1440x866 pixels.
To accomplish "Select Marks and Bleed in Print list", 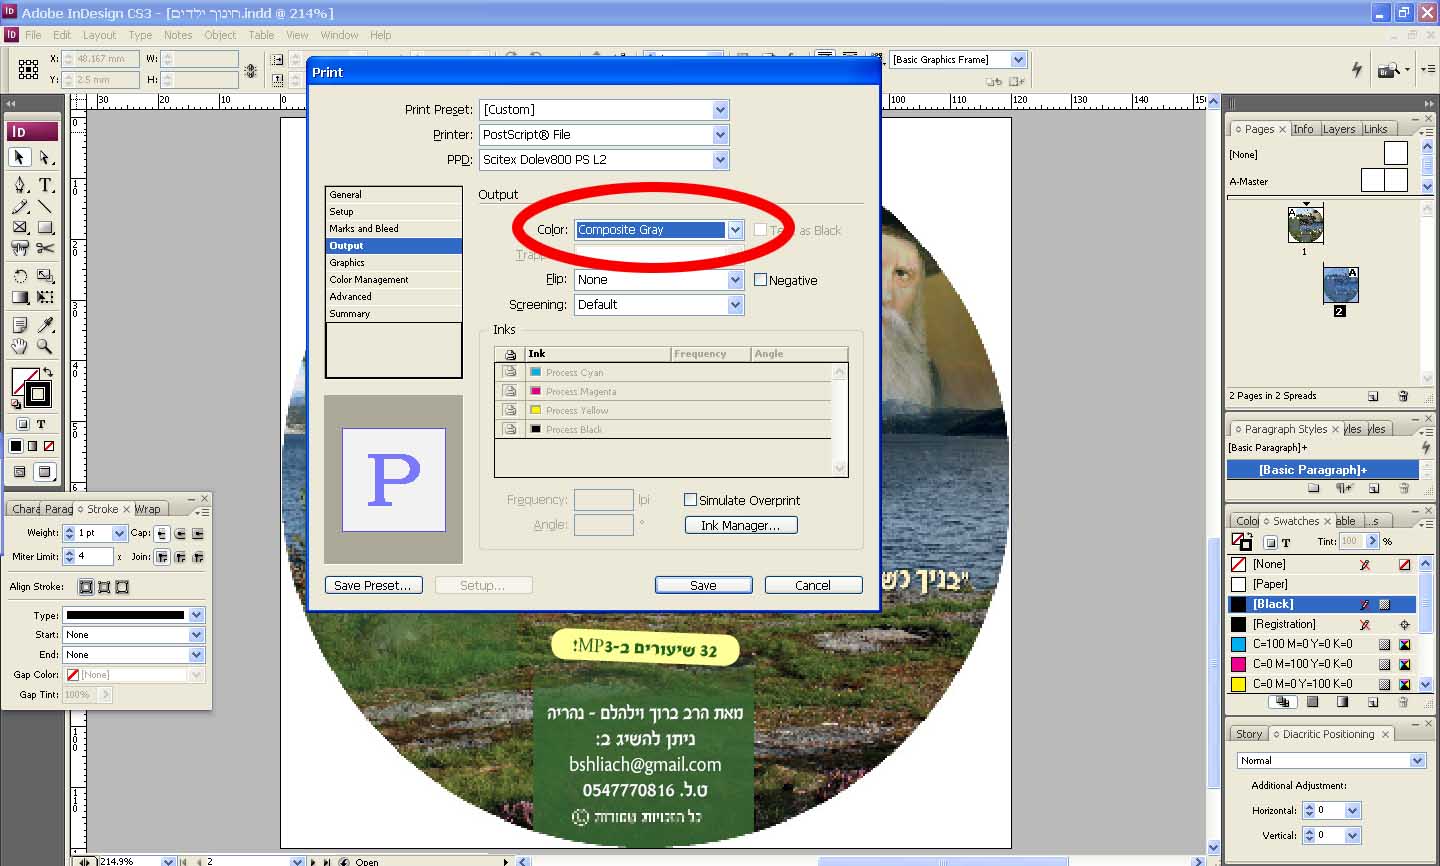I will (x=394, y=229).
